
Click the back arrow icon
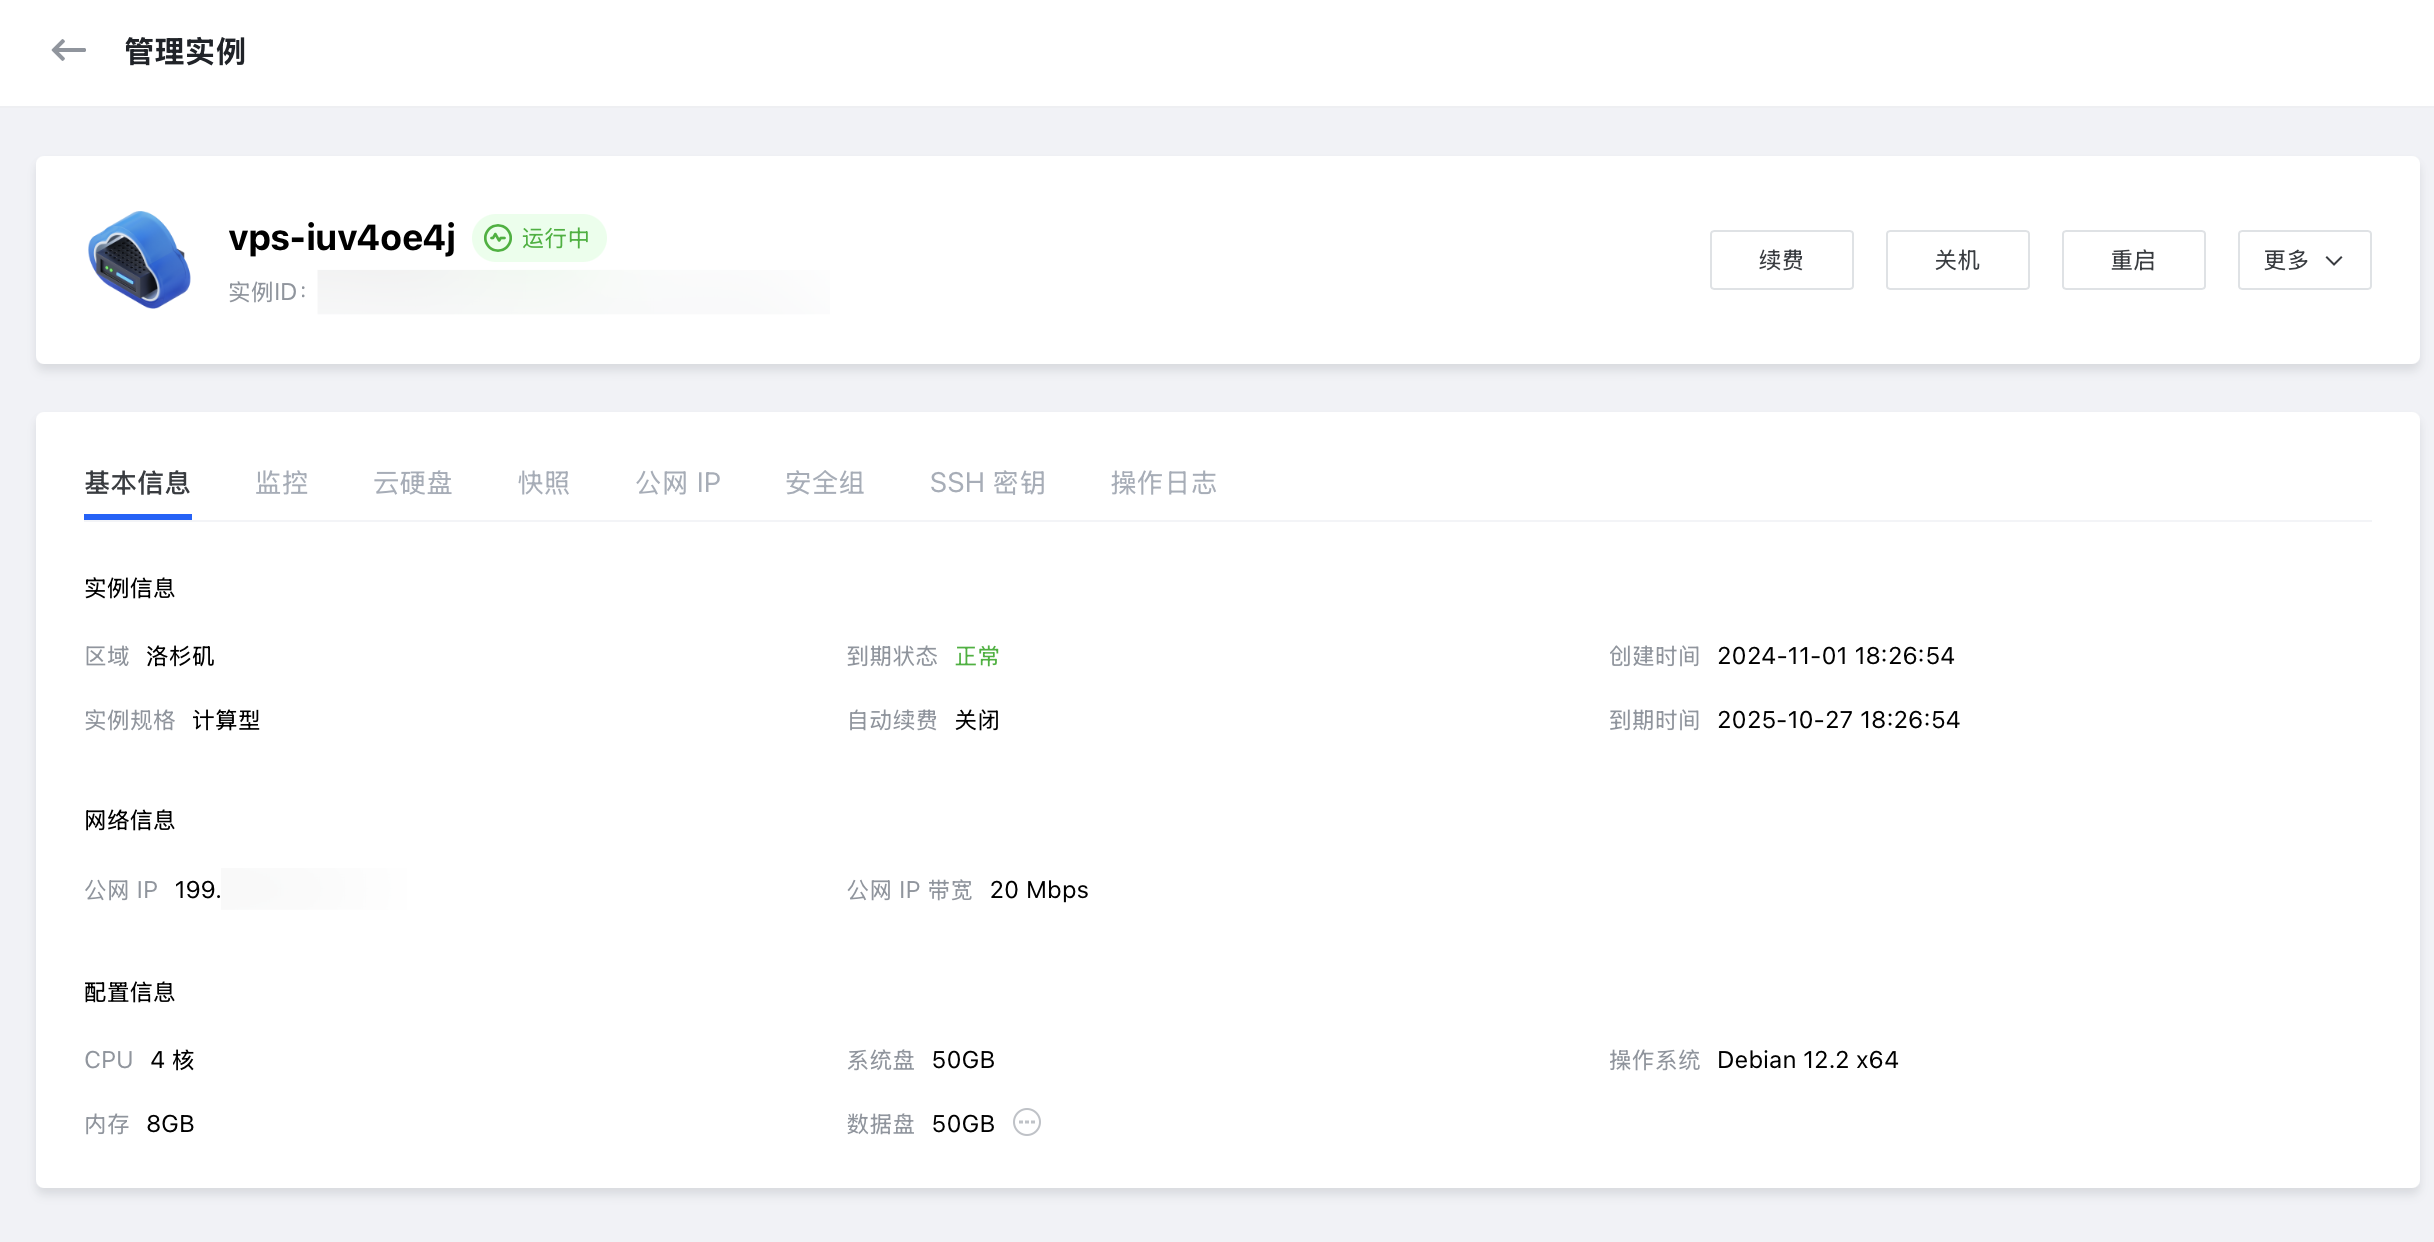(x=68, y=50)
